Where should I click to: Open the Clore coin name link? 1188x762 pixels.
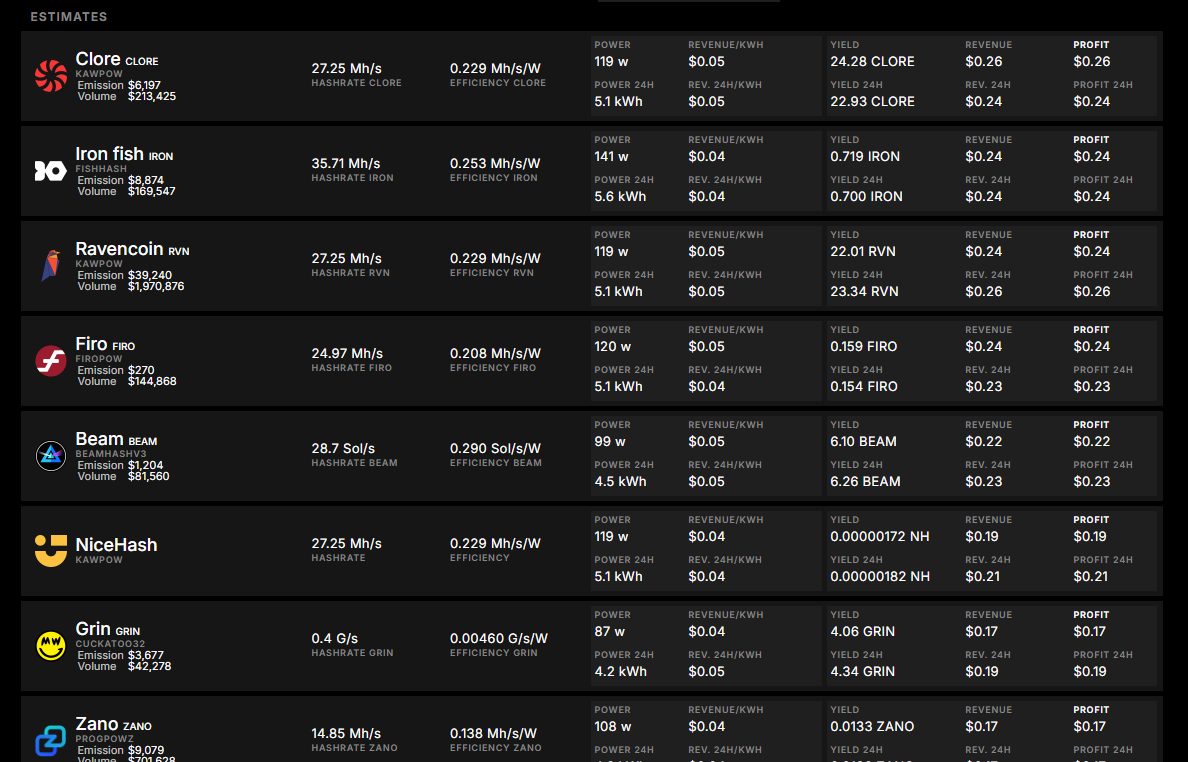point(98,60)
